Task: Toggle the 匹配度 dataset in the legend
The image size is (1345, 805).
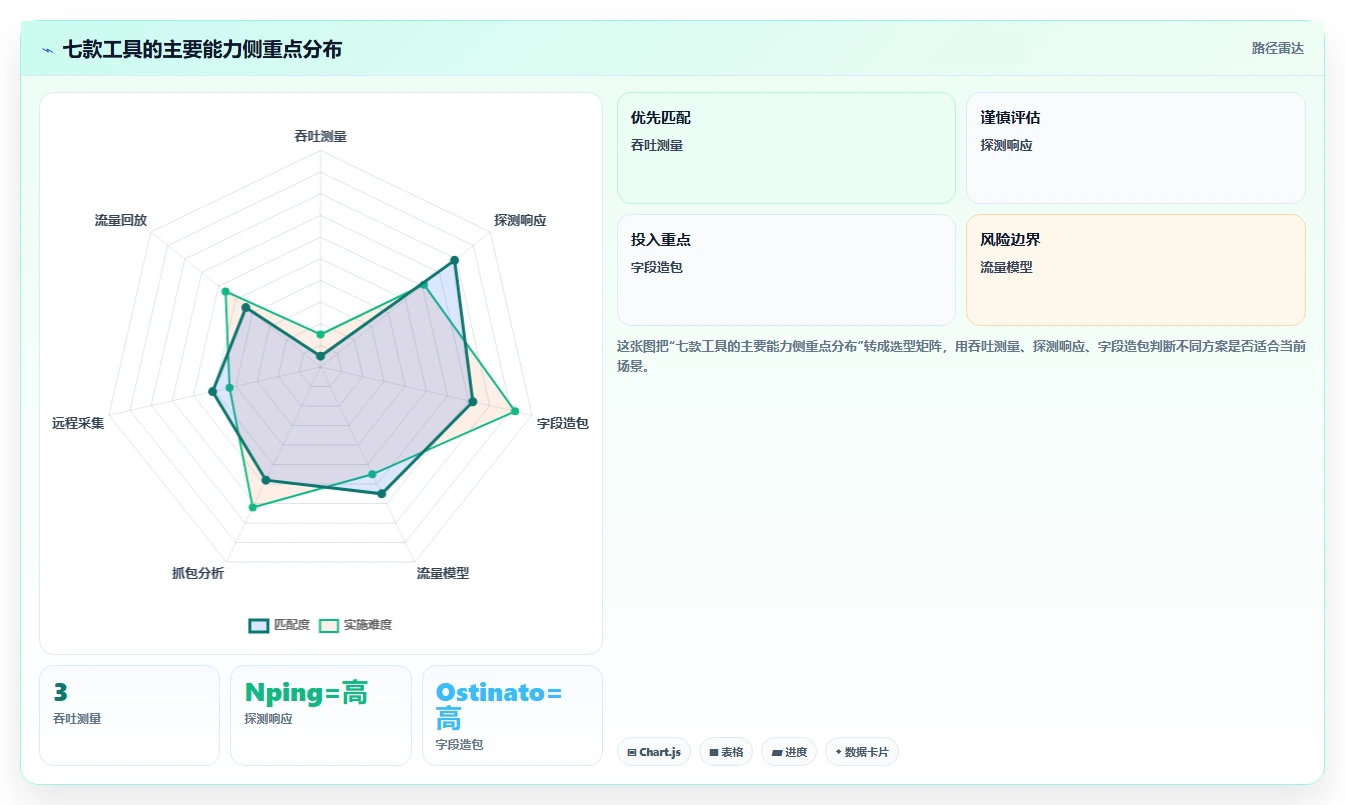Action: pos(279,625)
